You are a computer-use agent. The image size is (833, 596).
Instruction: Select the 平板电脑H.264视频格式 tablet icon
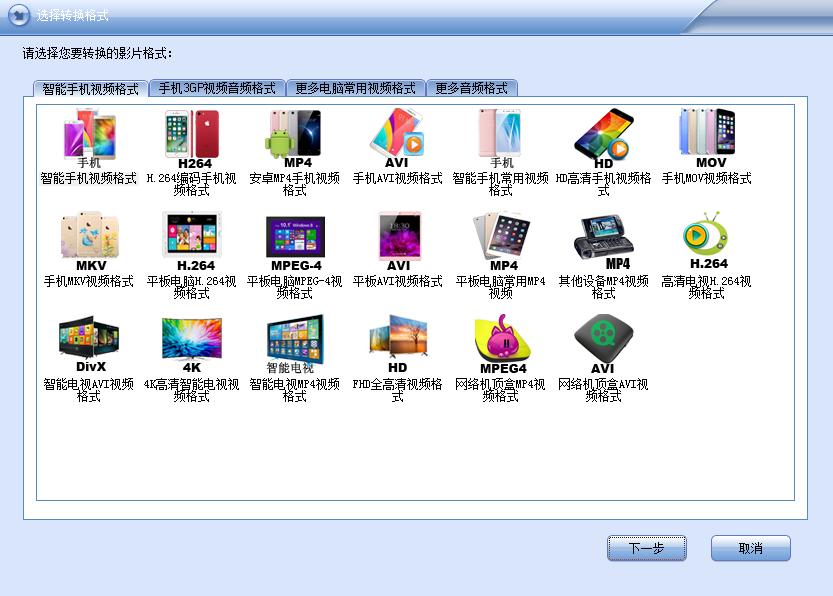192,242
